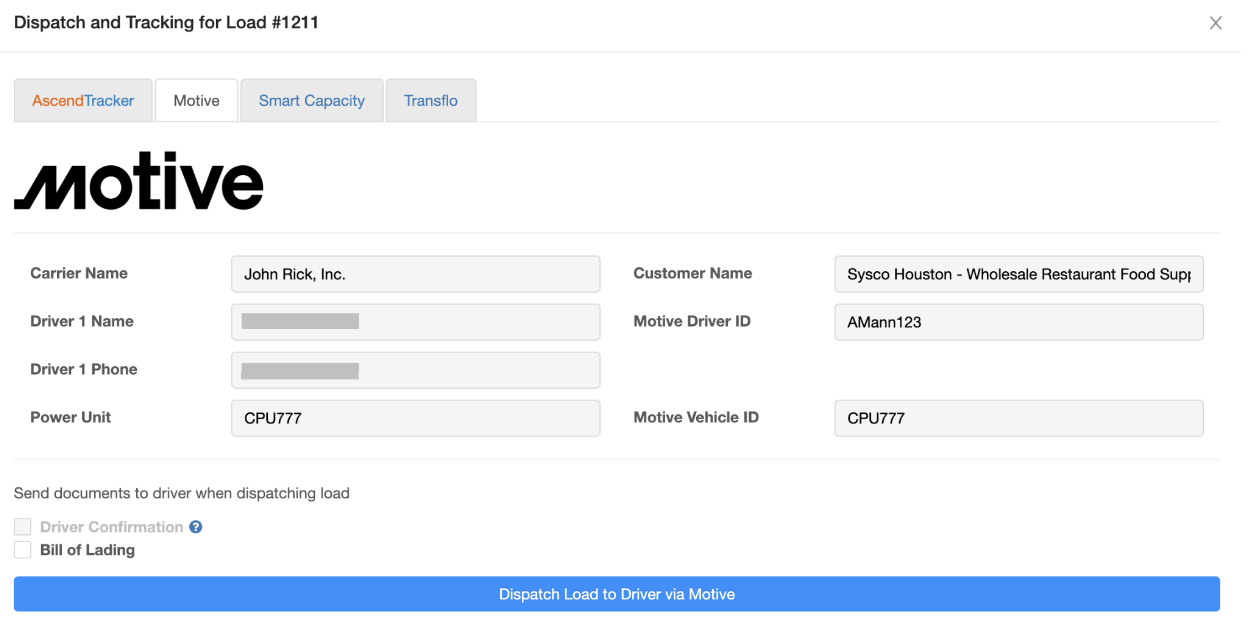Click the Motive logo

(139, 181)
